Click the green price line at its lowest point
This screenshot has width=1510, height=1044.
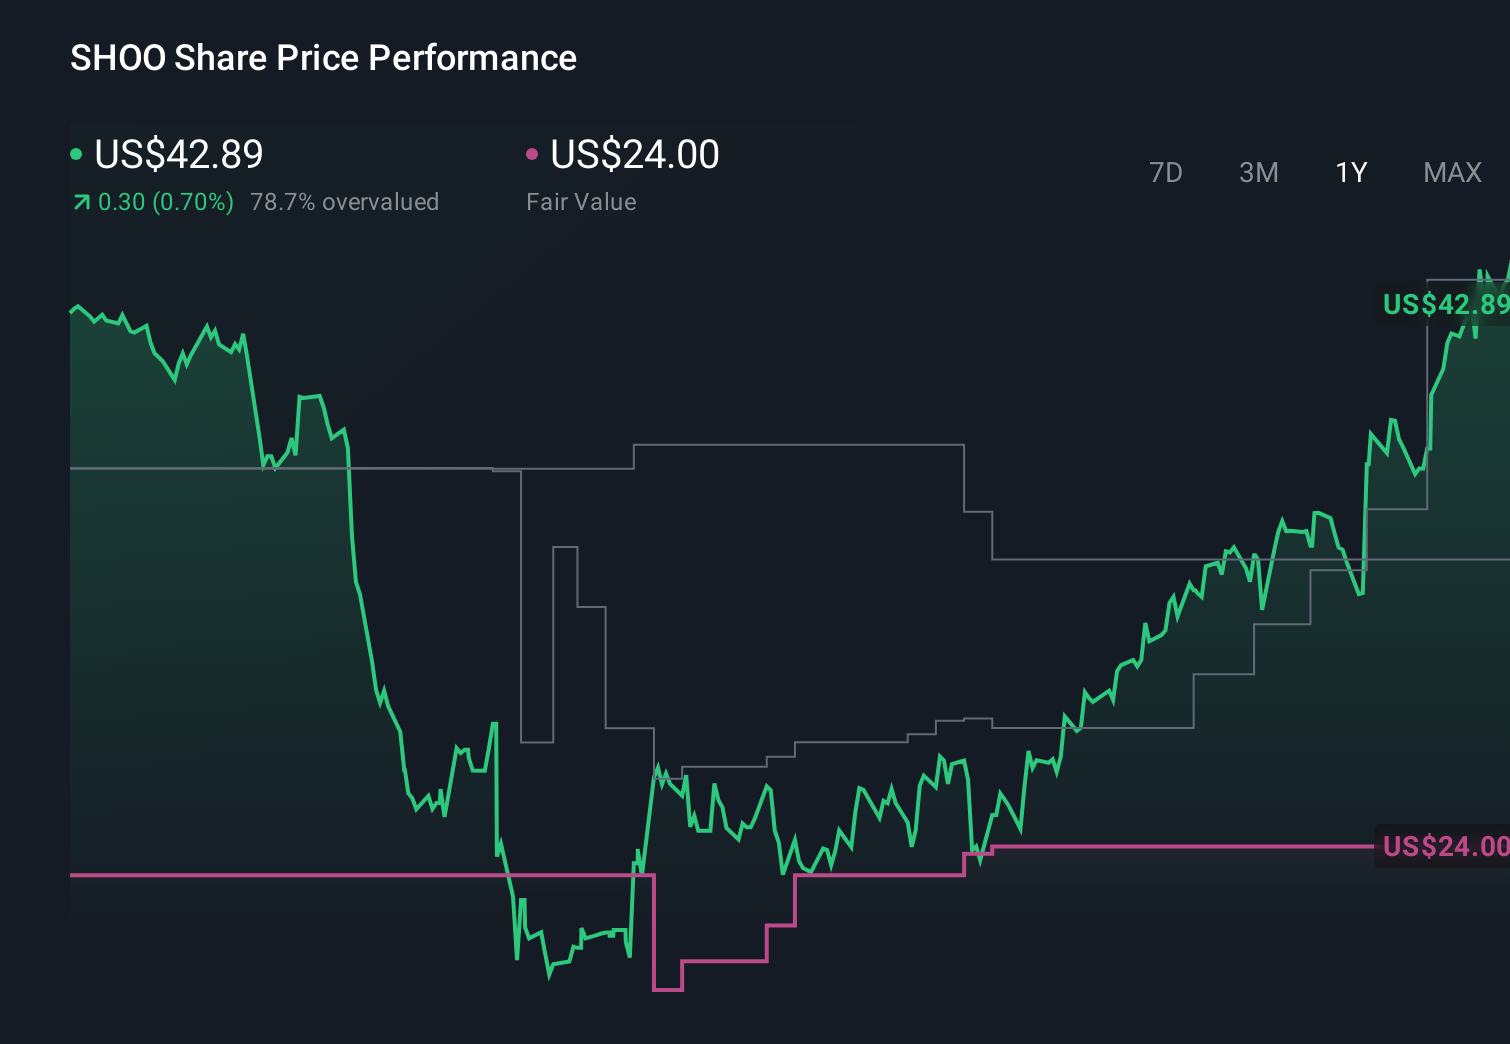(548, 977)
